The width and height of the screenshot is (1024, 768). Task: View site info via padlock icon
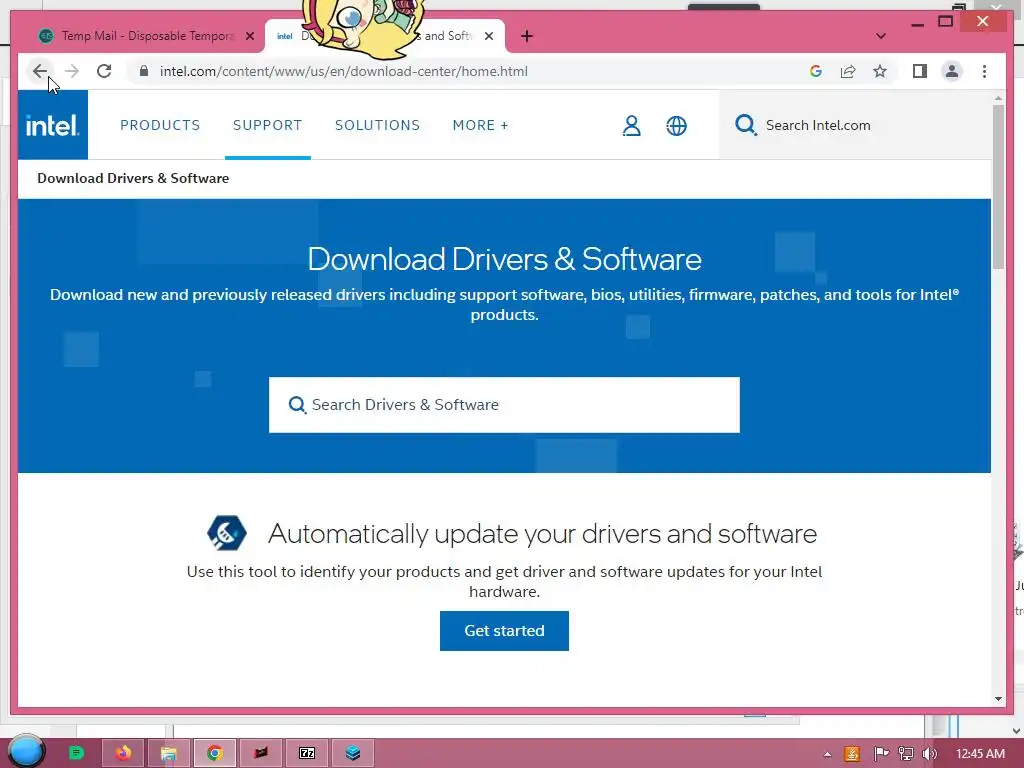point(144,71)
